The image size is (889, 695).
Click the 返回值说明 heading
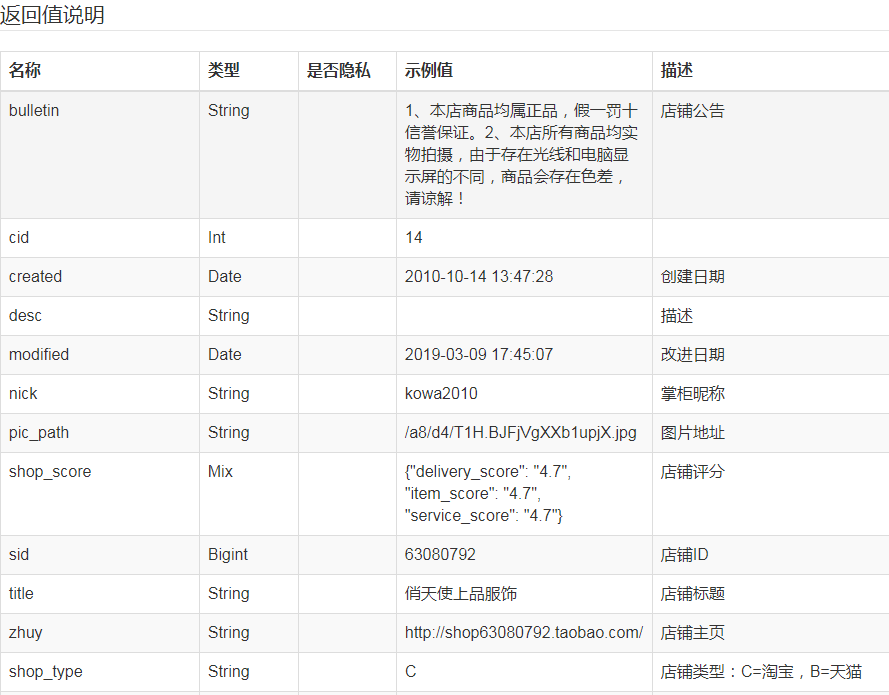52,15
